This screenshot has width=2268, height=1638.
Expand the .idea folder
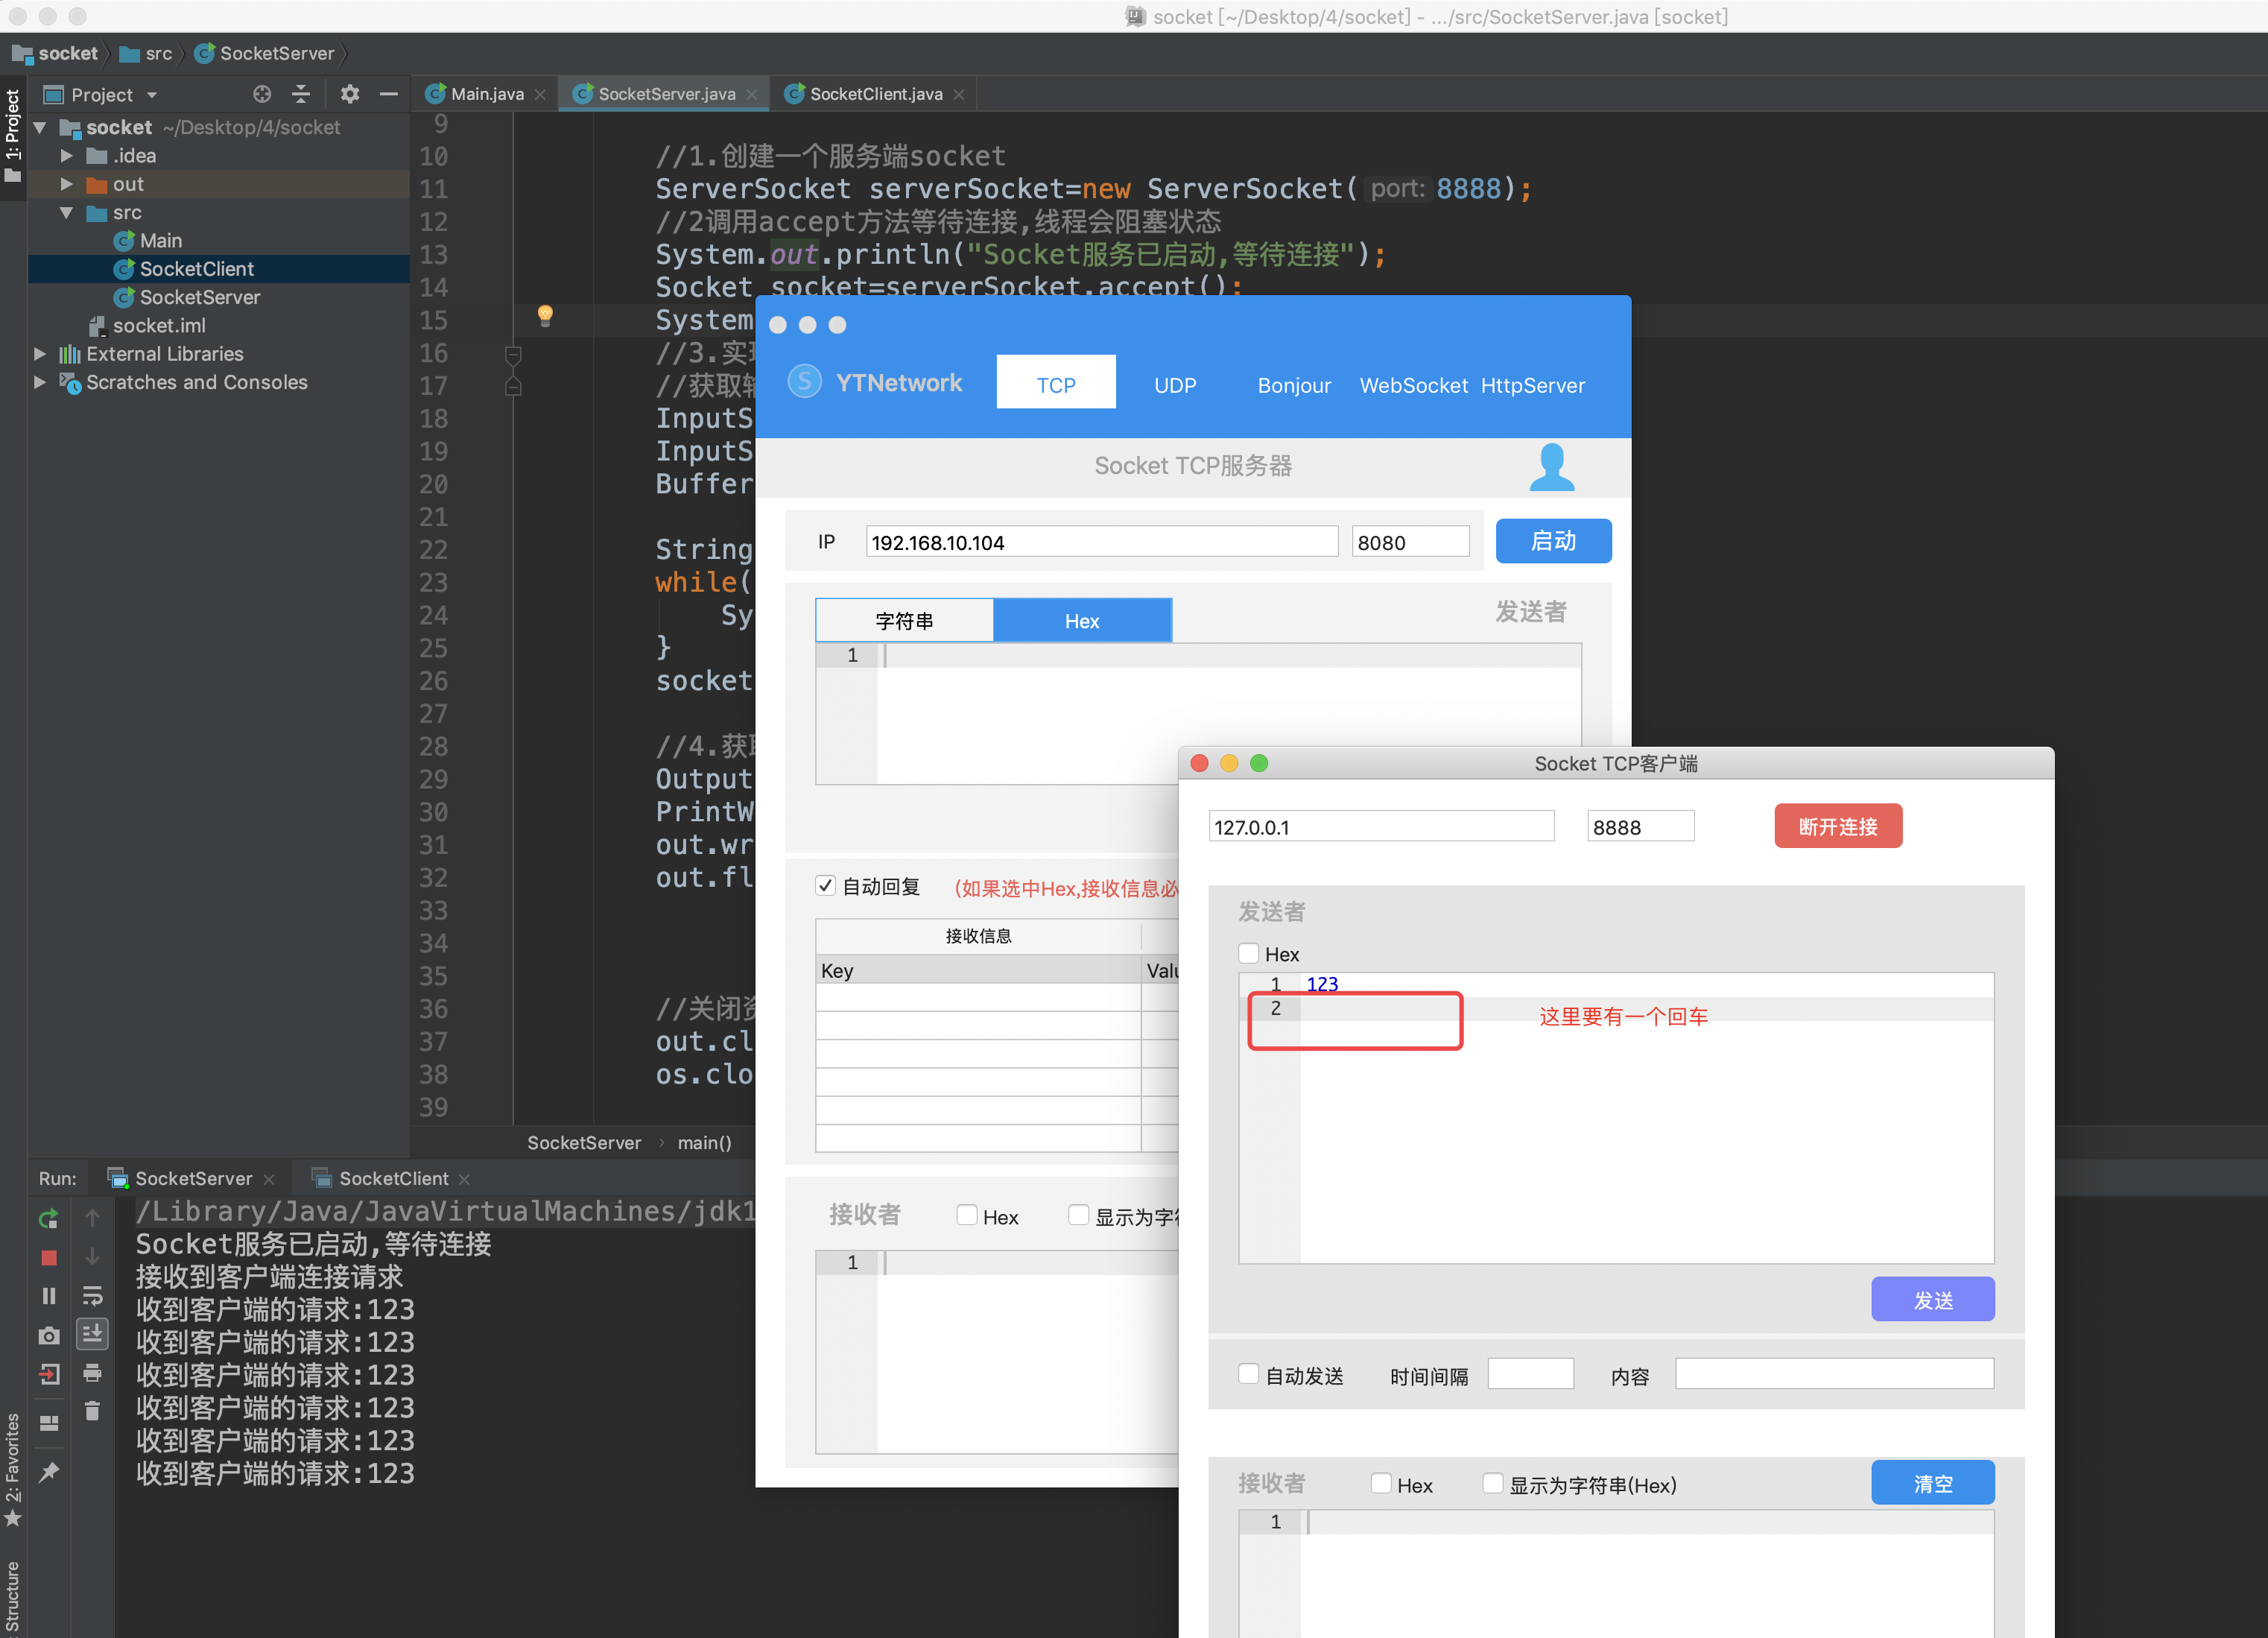click(67, 156)
